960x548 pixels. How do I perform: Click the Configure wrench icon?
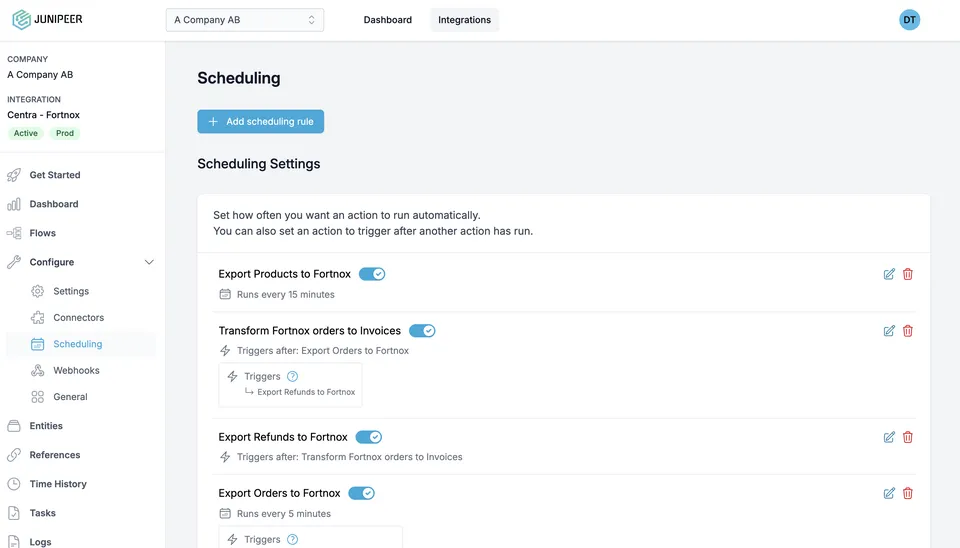coord(13,262)
